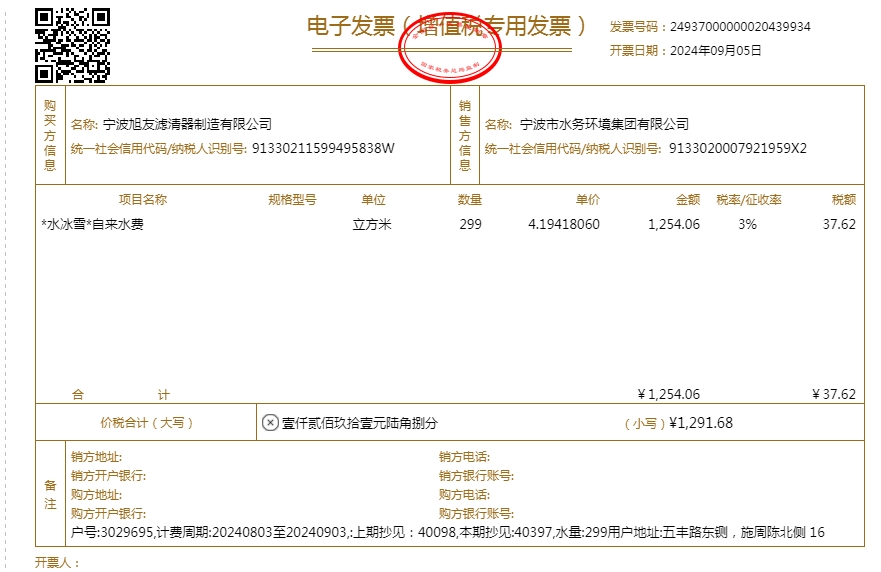Image resolution: width=881 pixels, height=572 pixels.
Task: Click the QR code in the top-left corner
Action: click(x=72, y=44)
